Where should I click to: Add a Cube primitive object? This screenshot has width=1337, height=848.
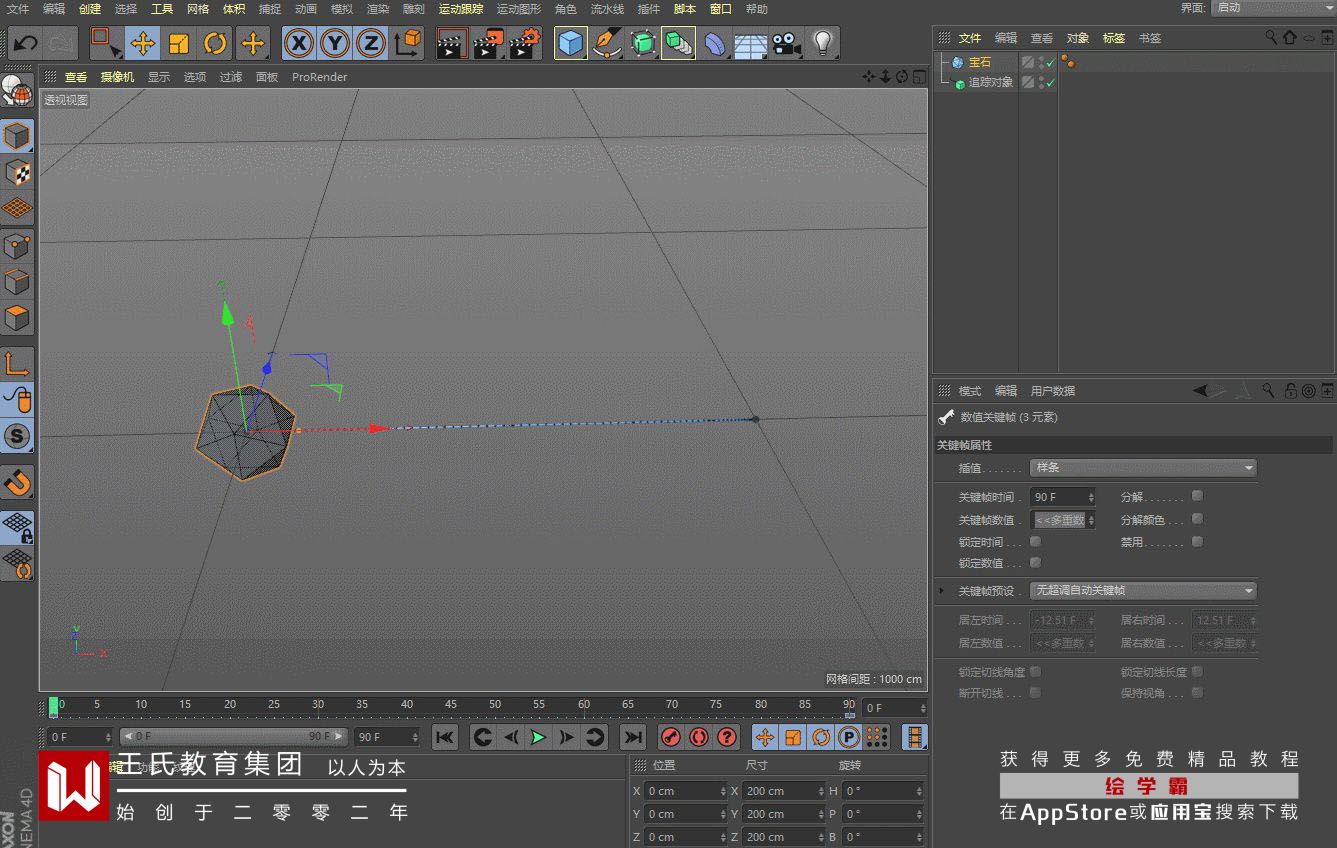[570, 43]
